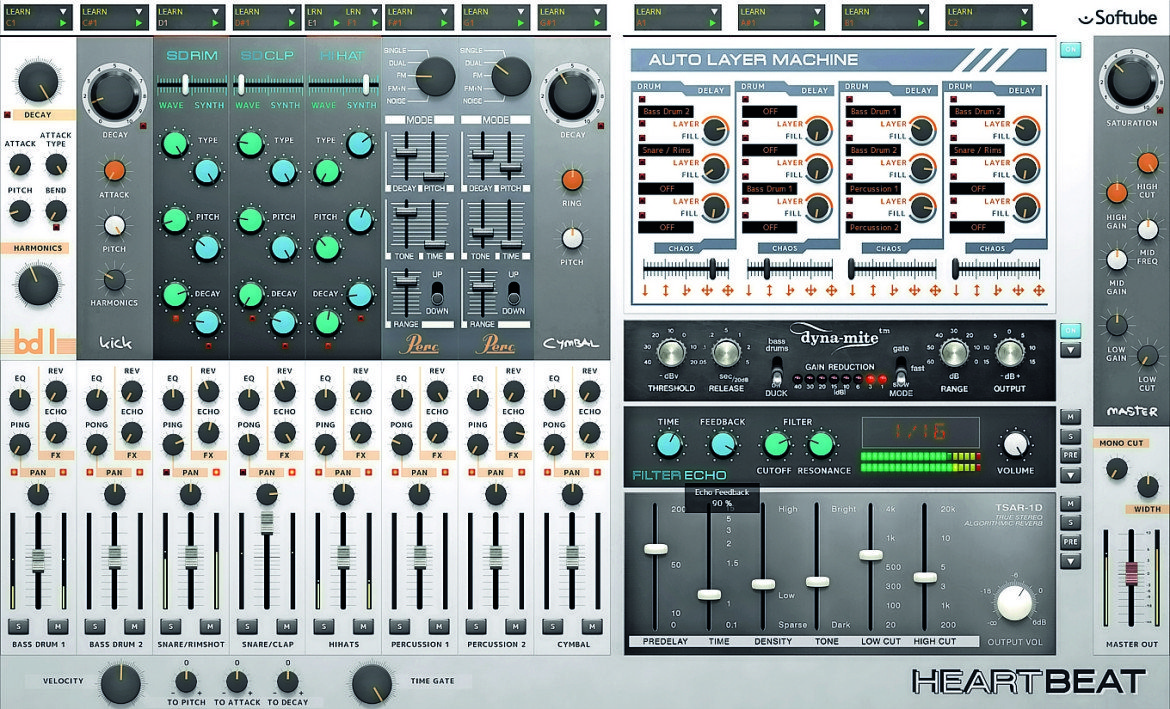1170x709 pixels.
Task: Solo the Cymbal channel
Action: (552, 625)
